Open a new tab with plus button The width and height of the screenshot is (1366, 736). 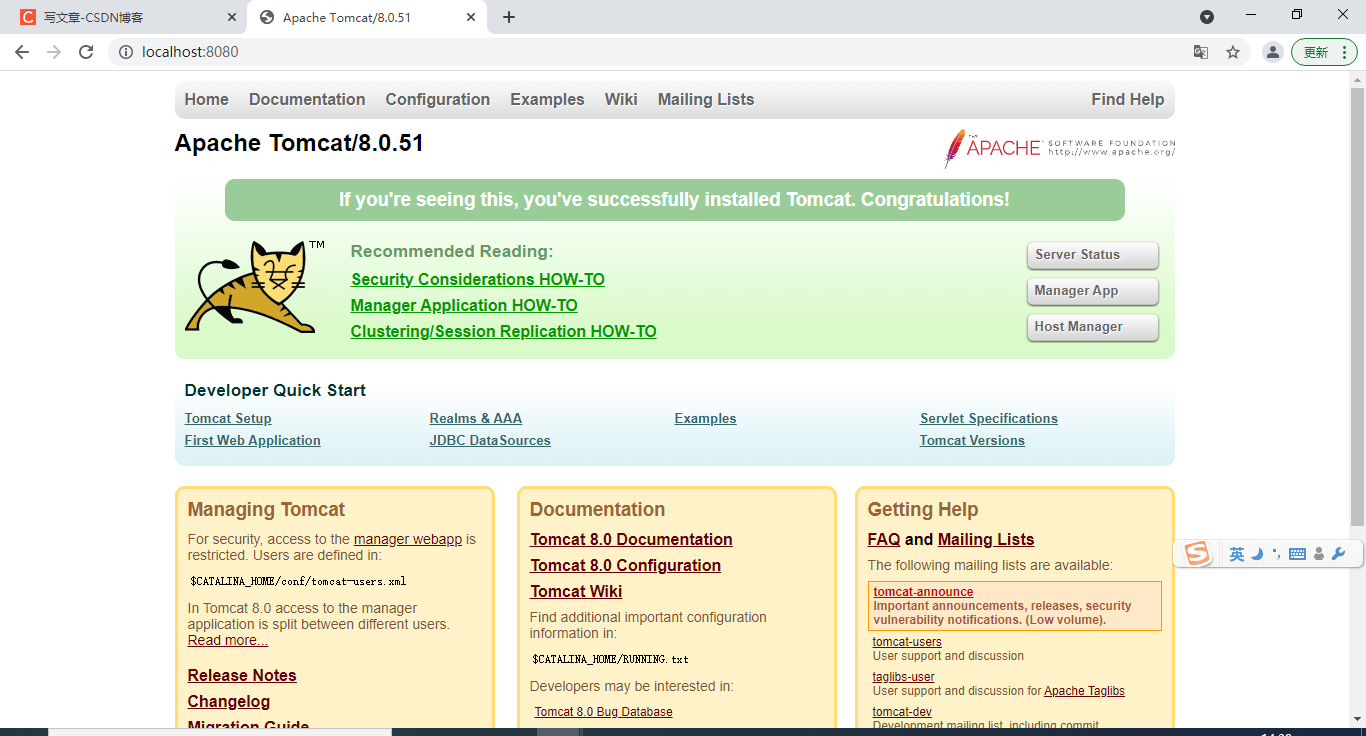pos(509,17)
